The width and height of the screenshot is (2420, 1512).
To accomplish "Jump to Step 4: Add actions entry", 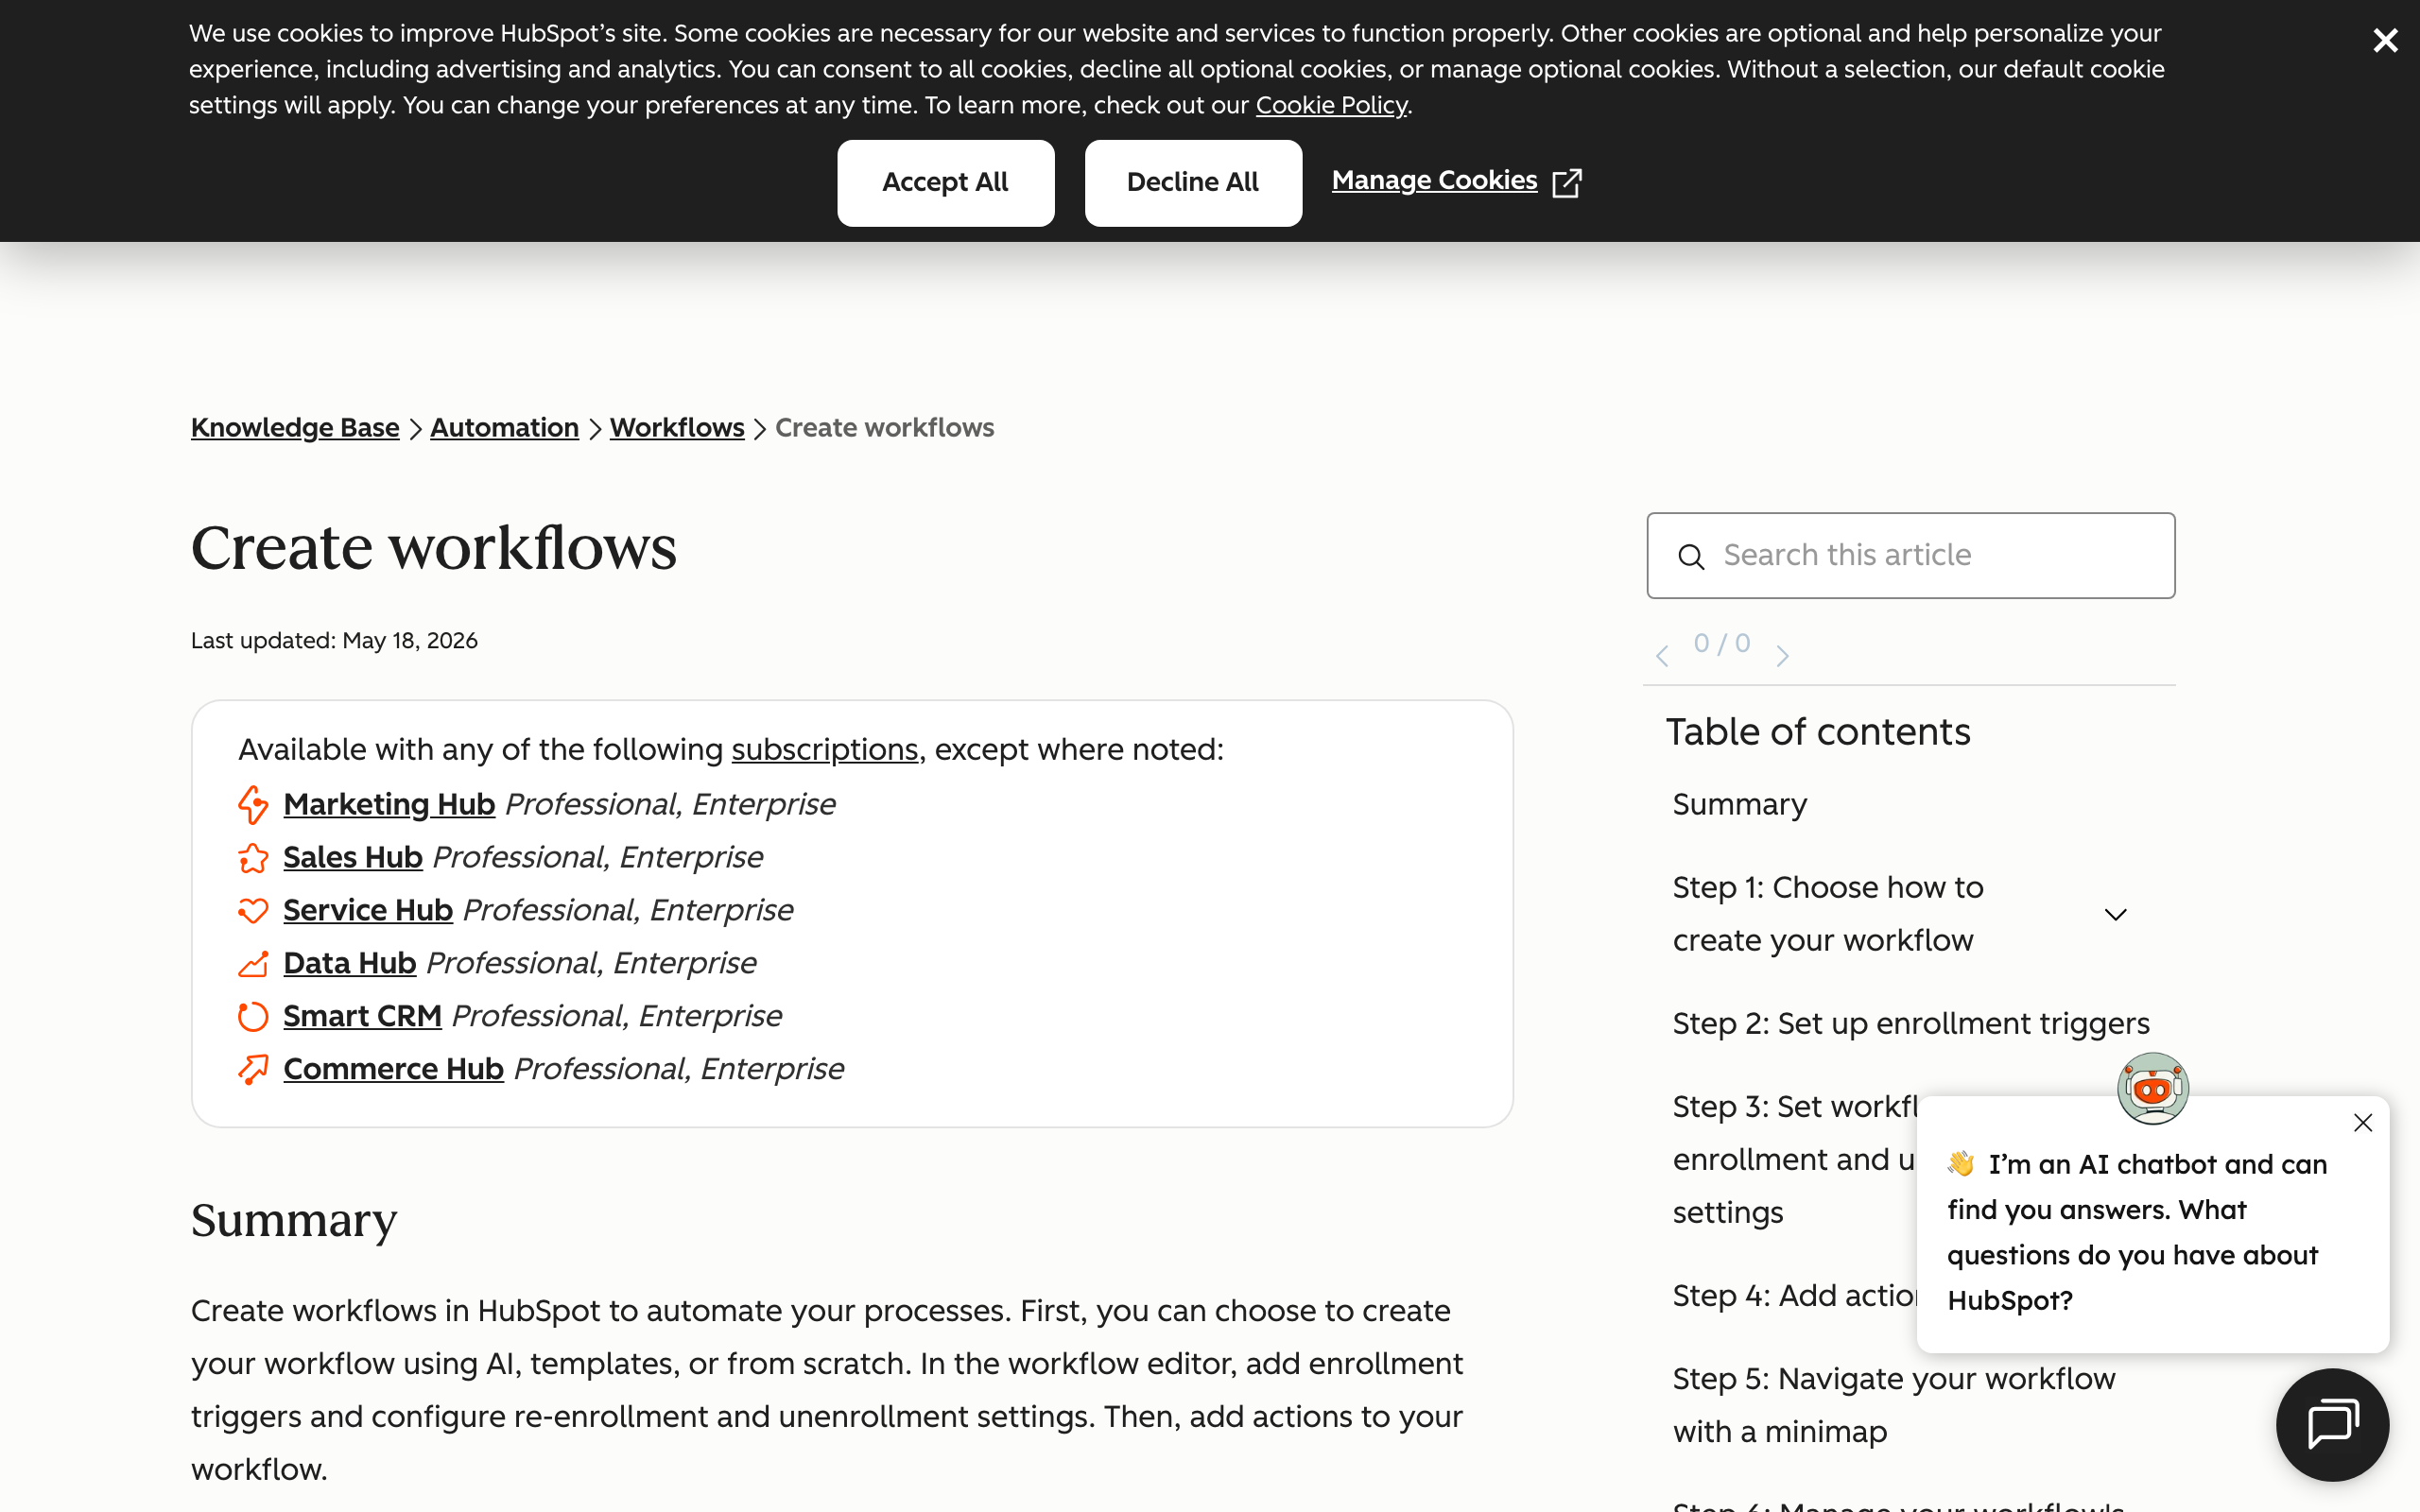I will (1795, 1296).
